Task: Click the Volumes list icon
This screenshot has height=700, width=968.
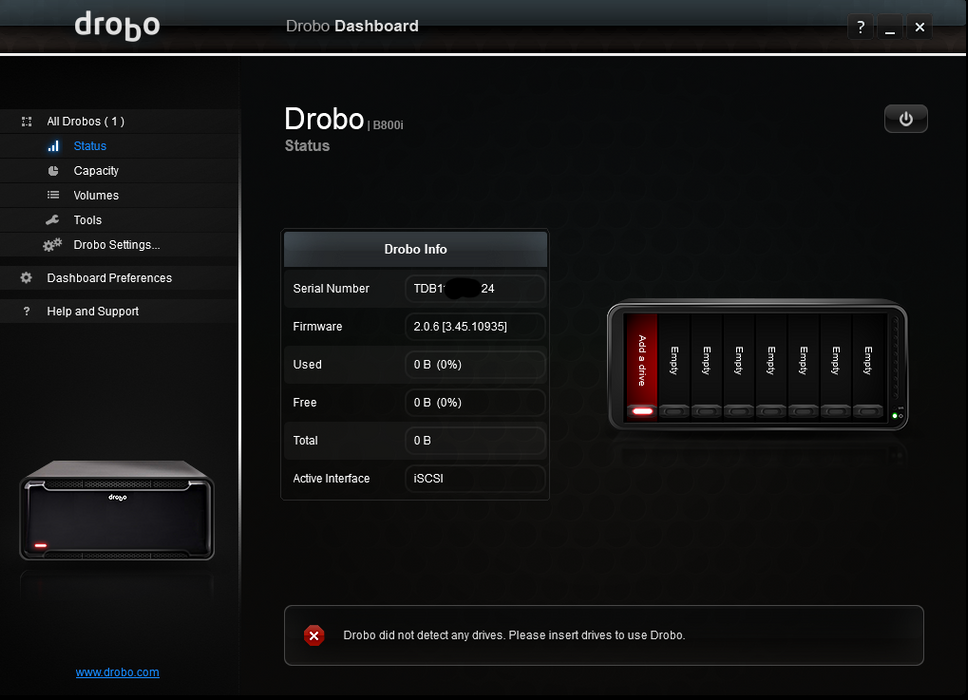Action: click(54, 195)
